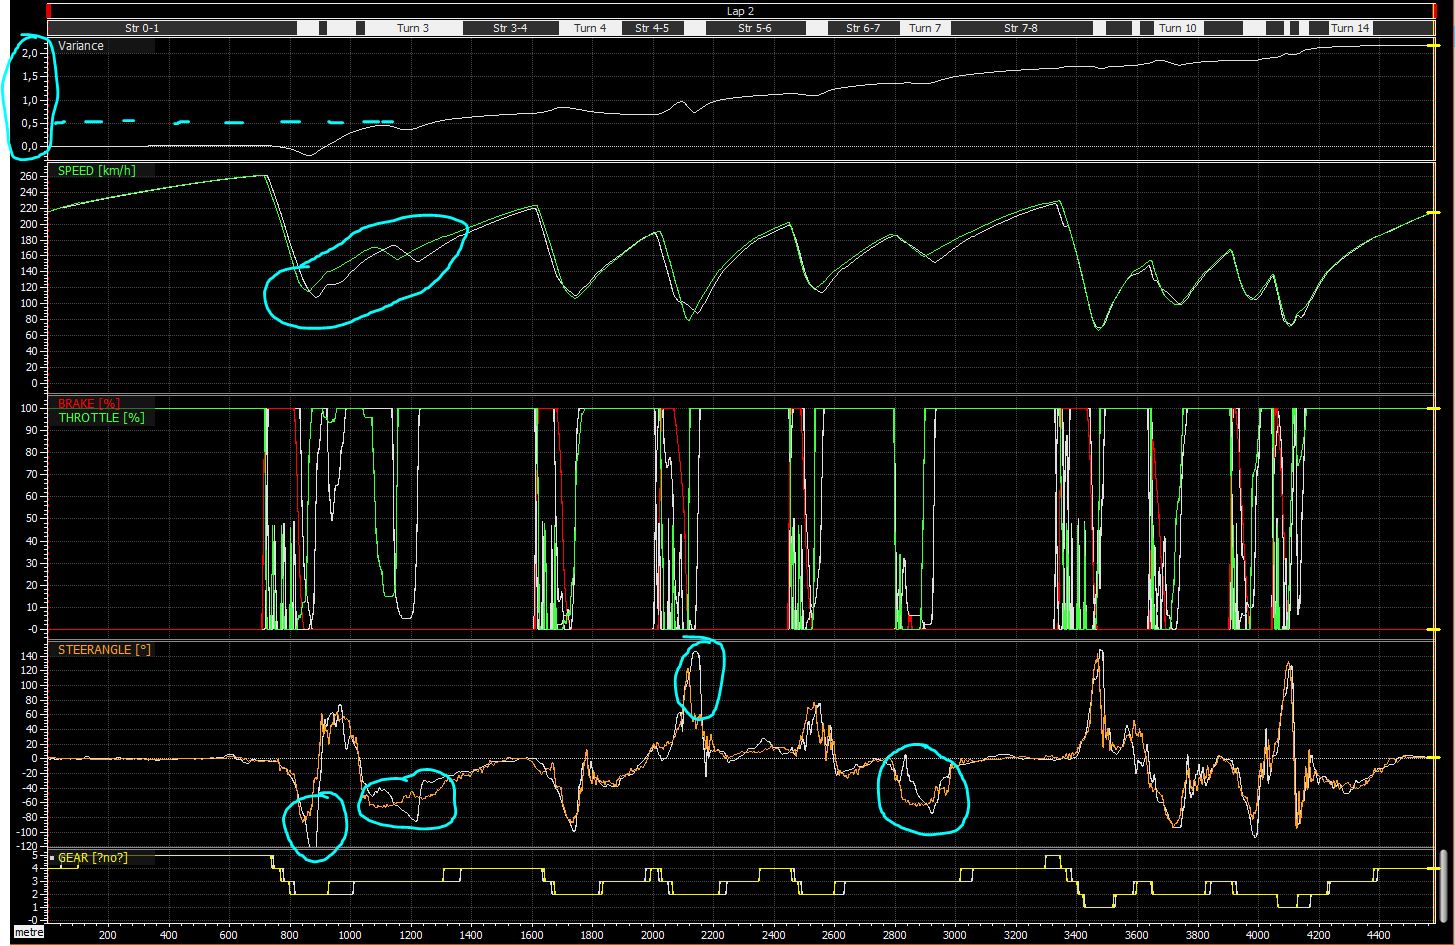Select the Str 6-7 track section
1455x946 pixels.
(863, 28)
